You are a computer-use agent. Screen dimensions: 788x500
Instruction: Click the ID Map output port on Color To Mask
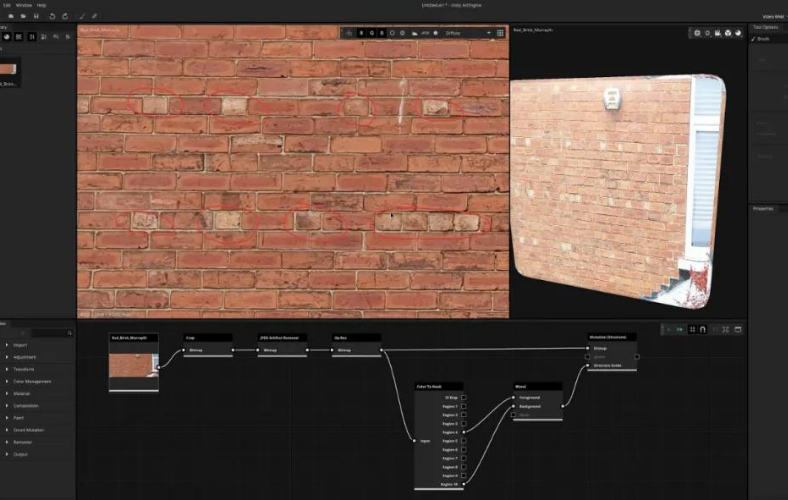(x=463, y=397)
